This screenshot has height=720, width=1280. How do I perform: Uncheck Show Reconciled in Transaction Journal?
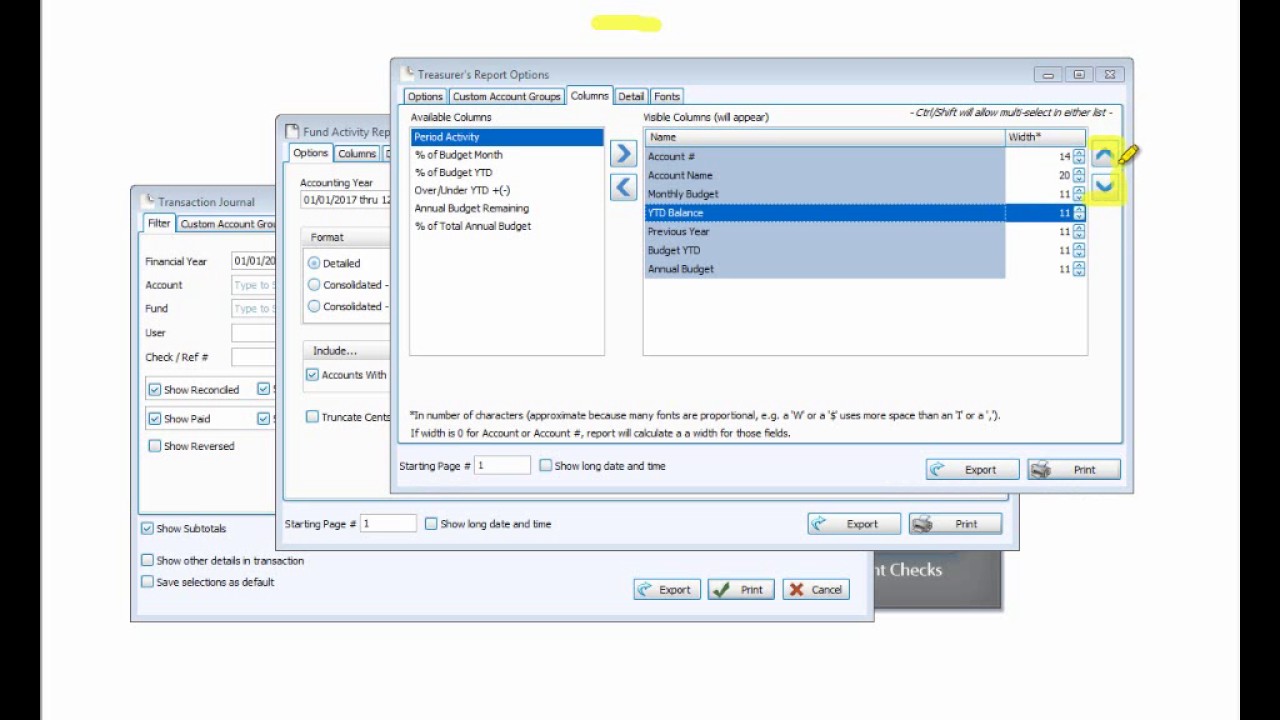pyautogui.click(x=155, y=389)
